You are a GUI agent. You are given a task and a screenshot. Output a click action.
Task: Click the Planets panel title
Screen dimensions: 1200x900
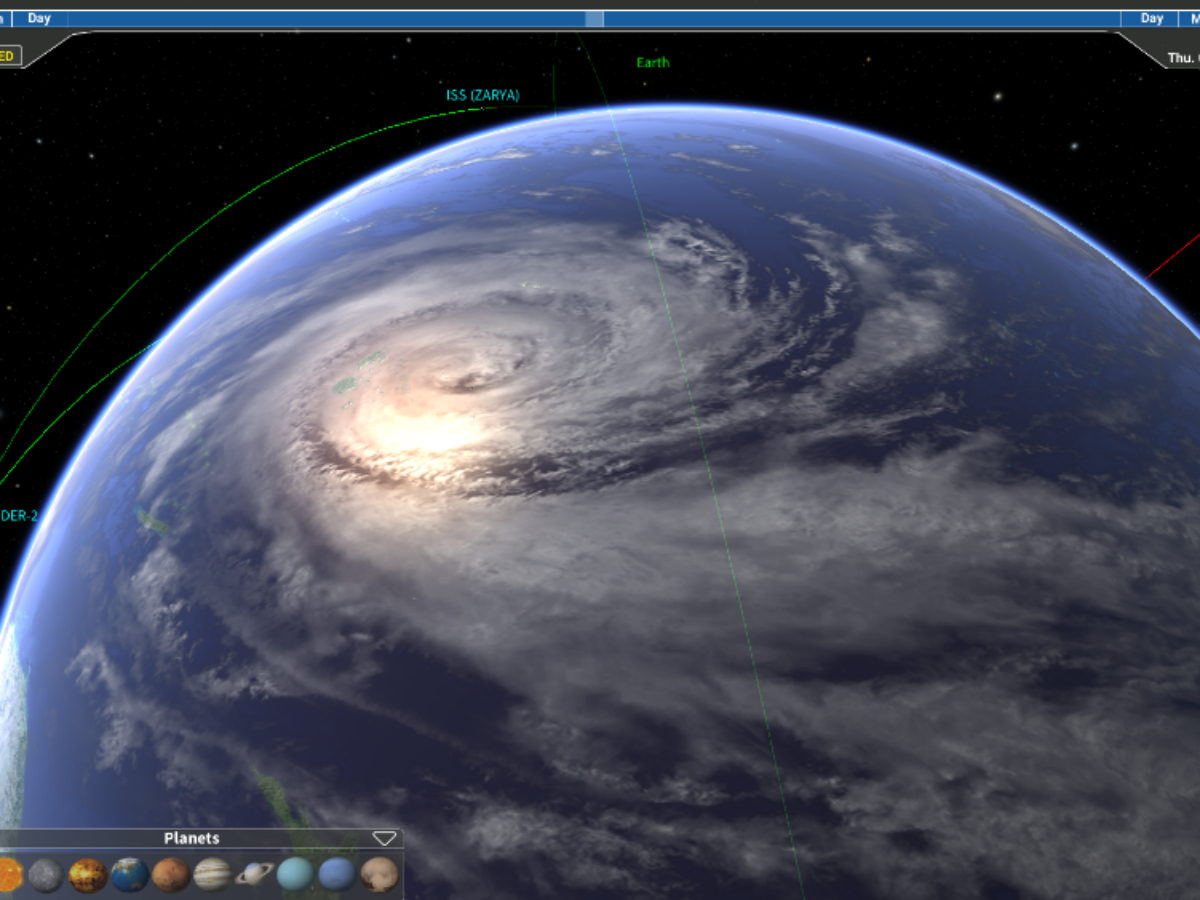point(191,838)
